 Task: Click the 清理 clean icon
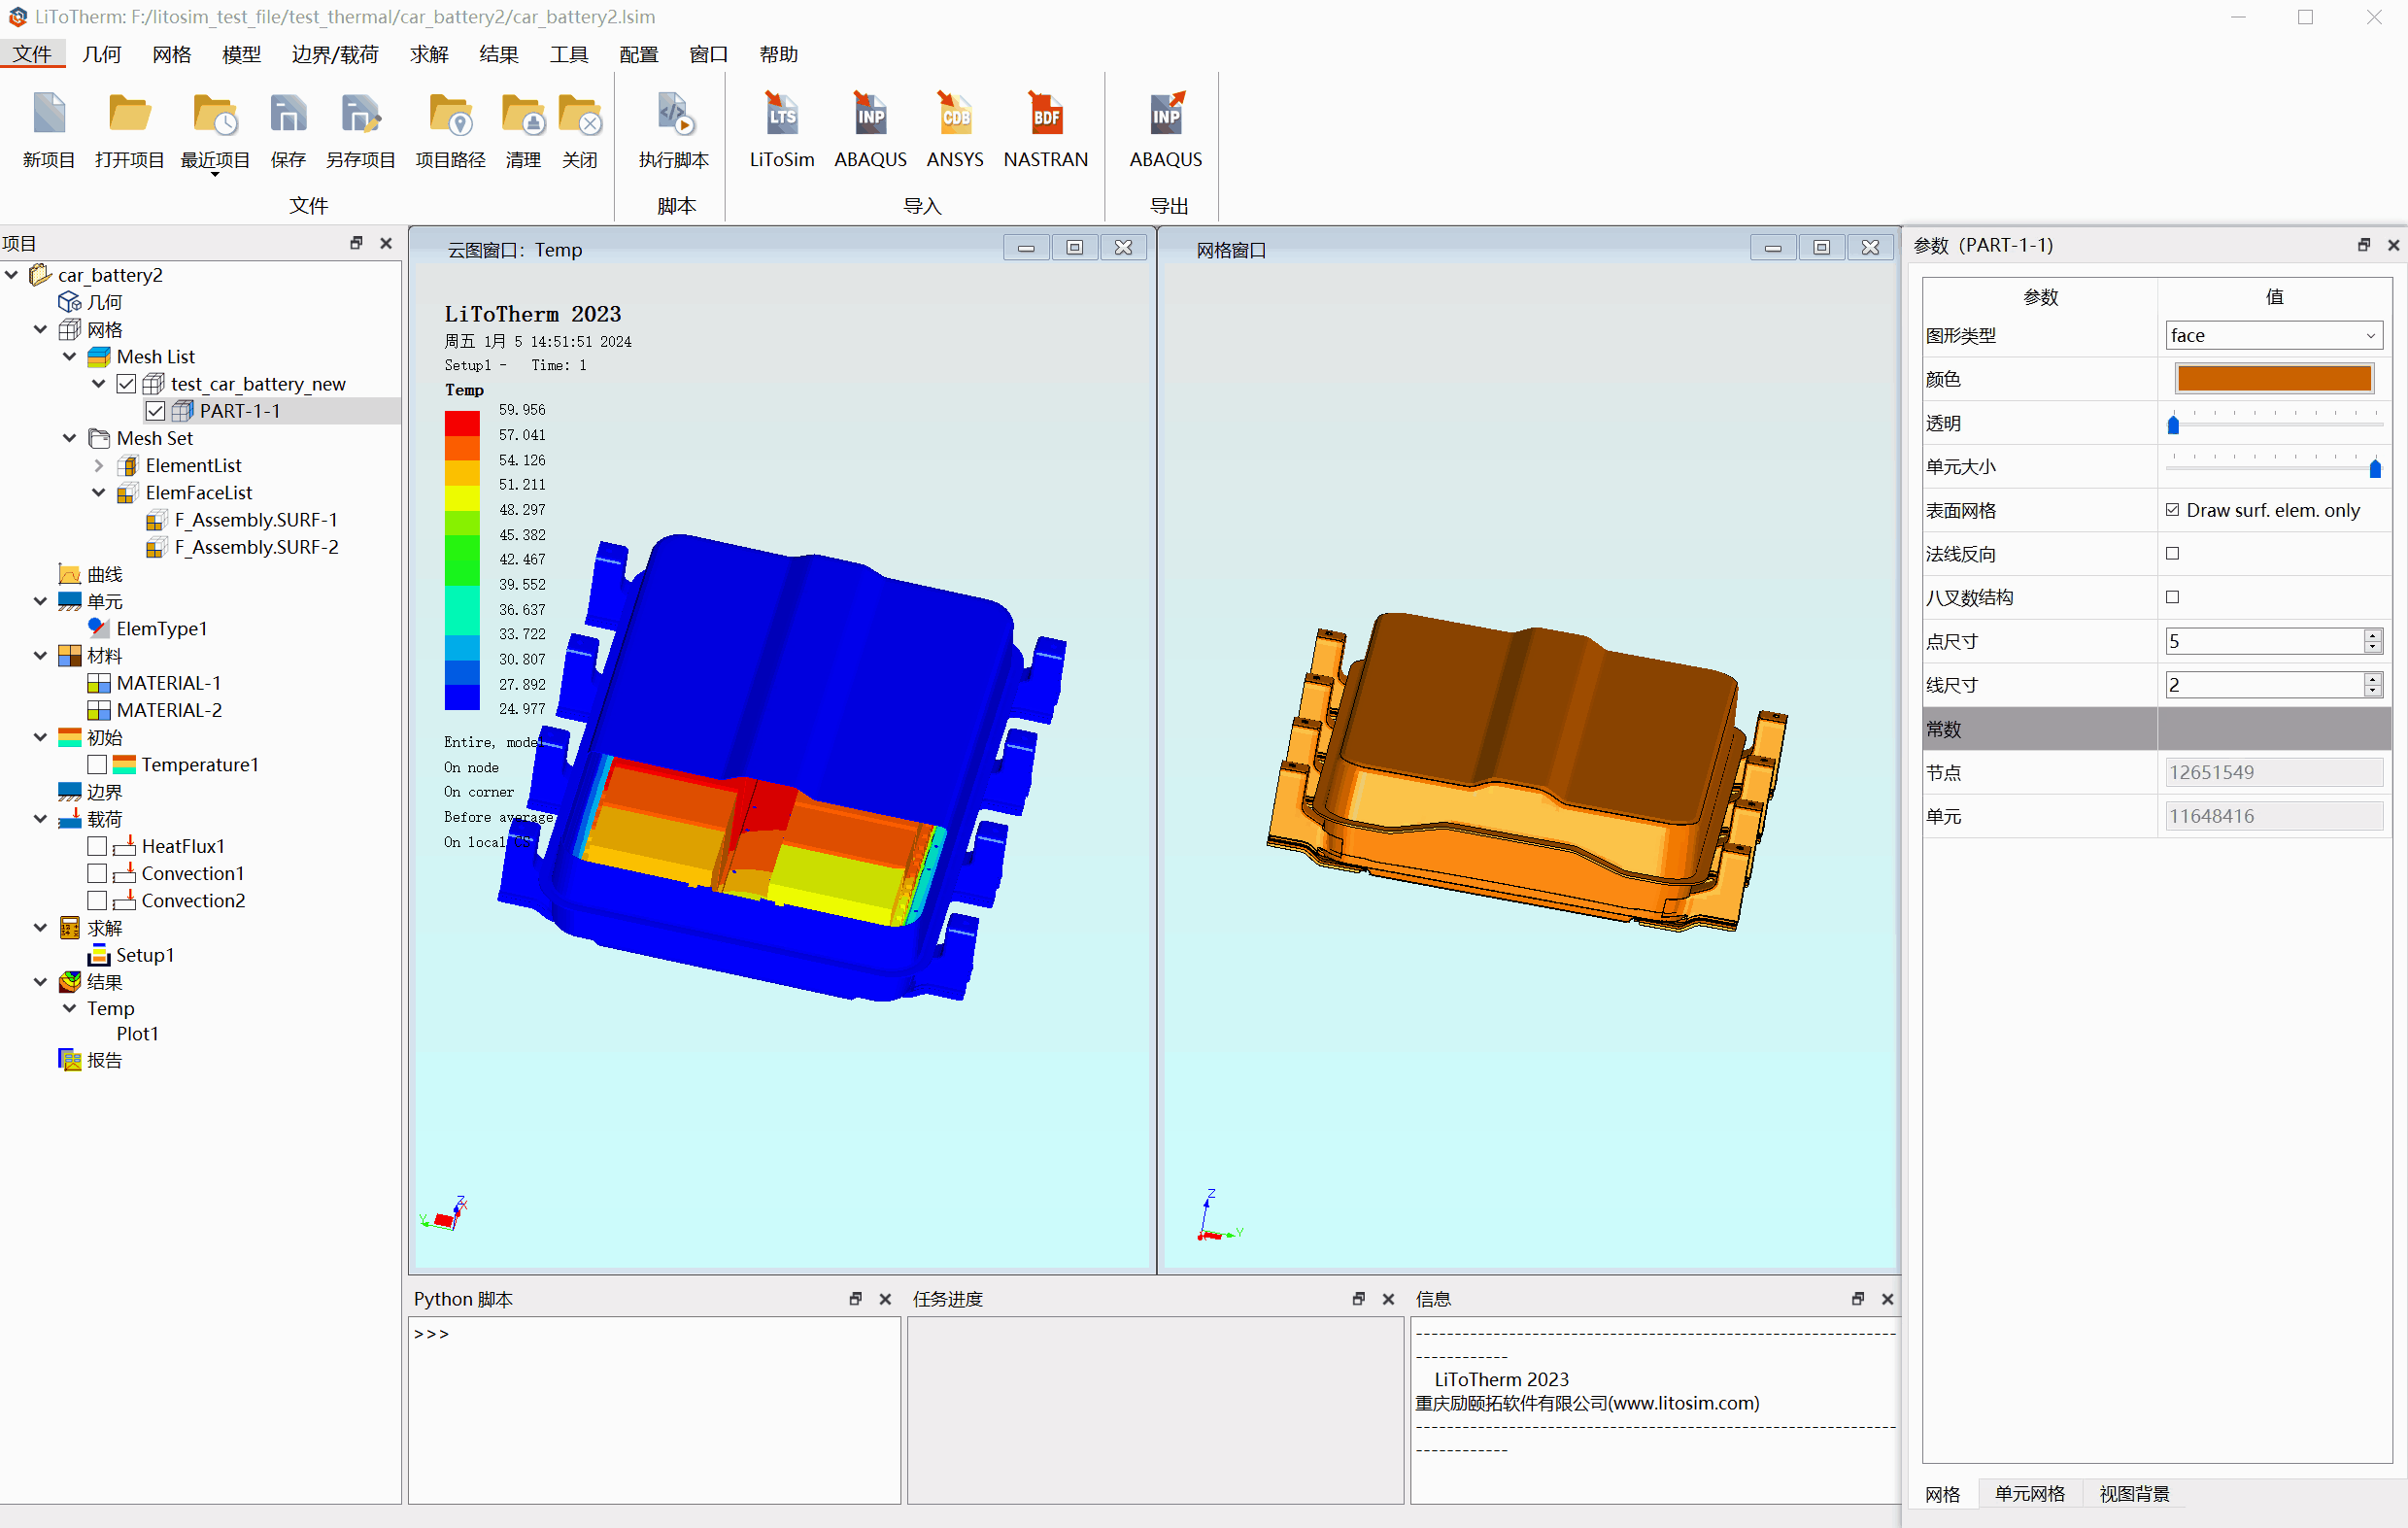(522, 115)
